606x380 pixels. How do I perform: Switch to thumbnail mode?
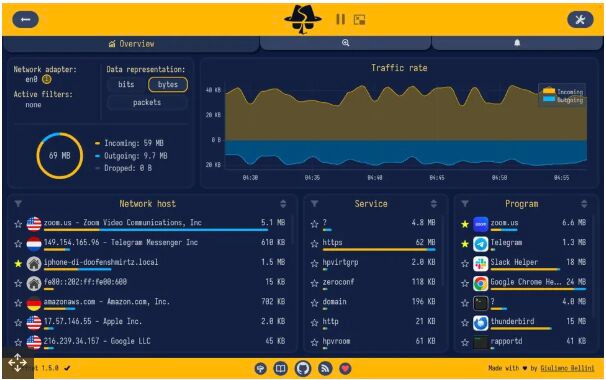pyautogui.click(x=359, y=20)
